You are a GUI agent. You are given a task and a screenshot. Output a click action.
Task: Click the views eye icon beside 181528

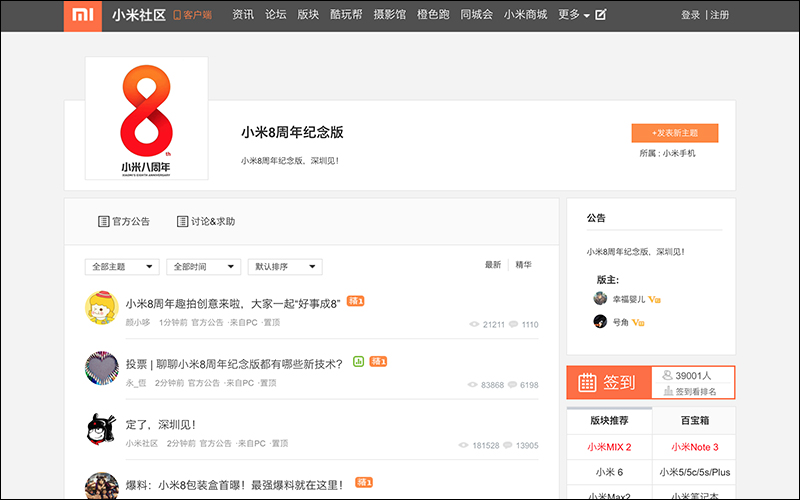(x=463, y=445)
